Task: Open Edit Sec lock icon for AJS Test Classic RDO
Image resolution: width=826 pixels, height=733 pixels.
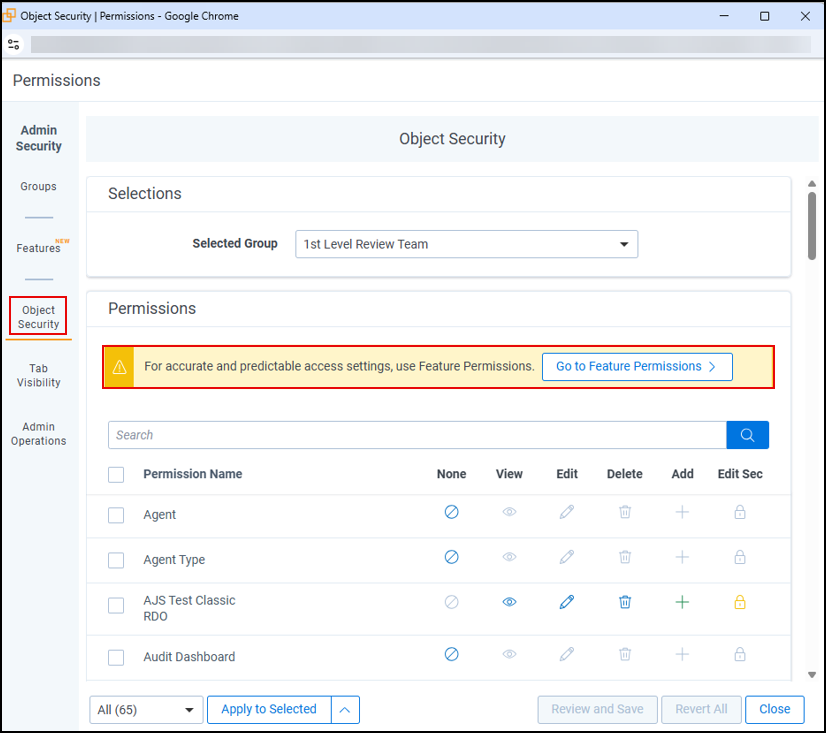Action: (x=739, y=601)
